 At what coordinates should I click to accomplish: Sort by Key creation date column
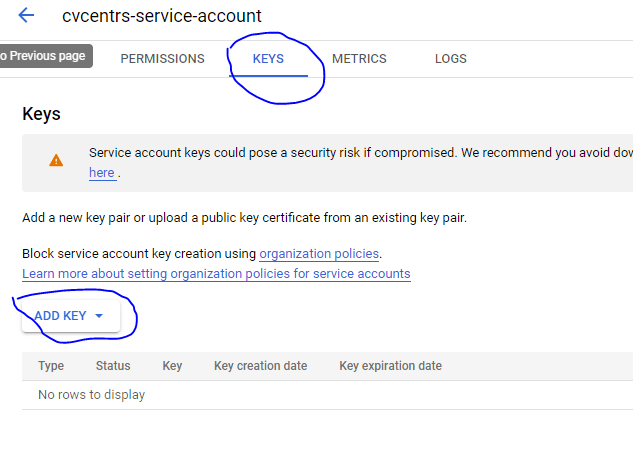(260, 366)
